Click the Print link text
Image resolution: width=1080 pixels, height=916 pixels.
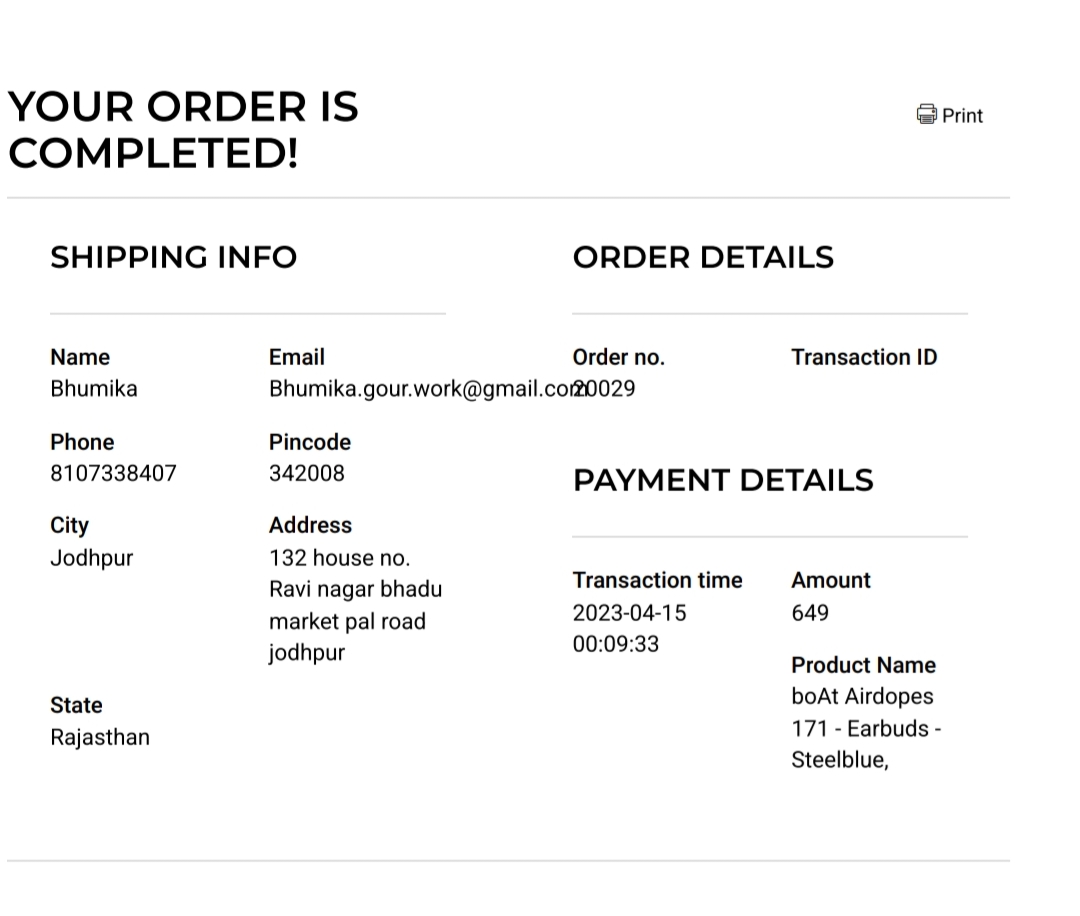coord(962,116)
